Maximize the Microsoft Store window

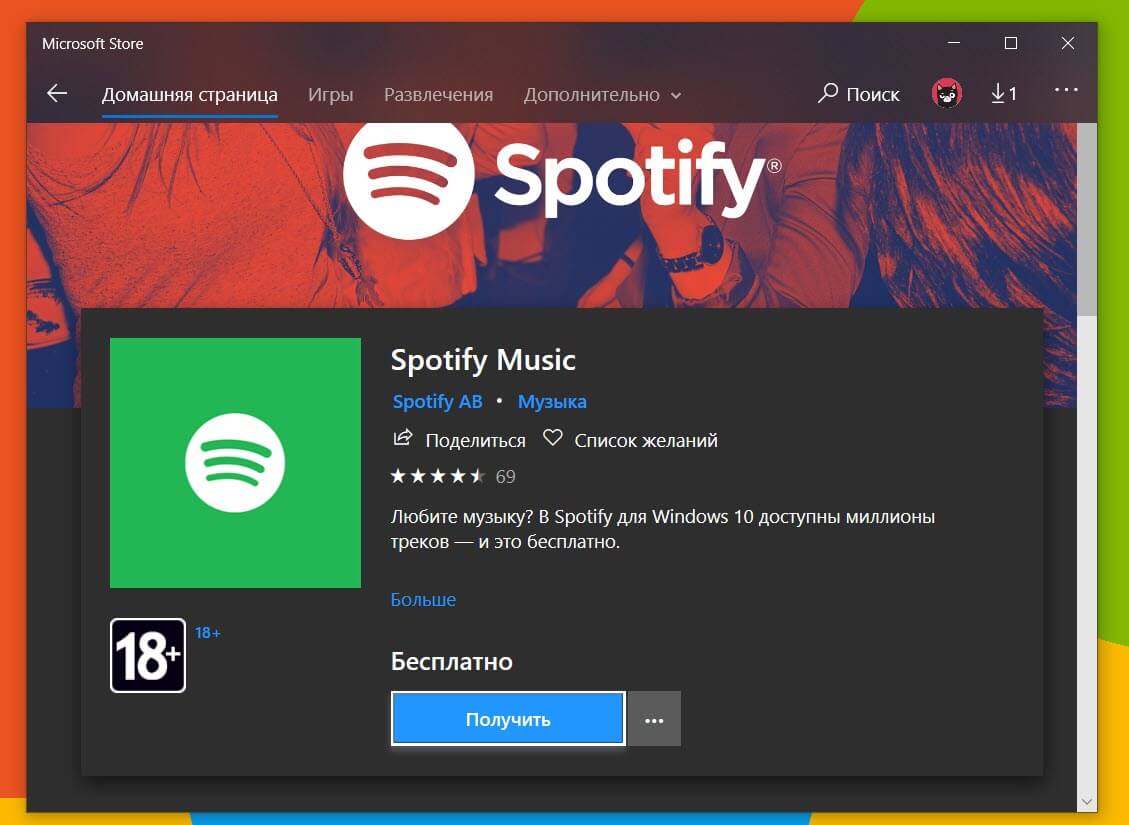pos(1011,43)
